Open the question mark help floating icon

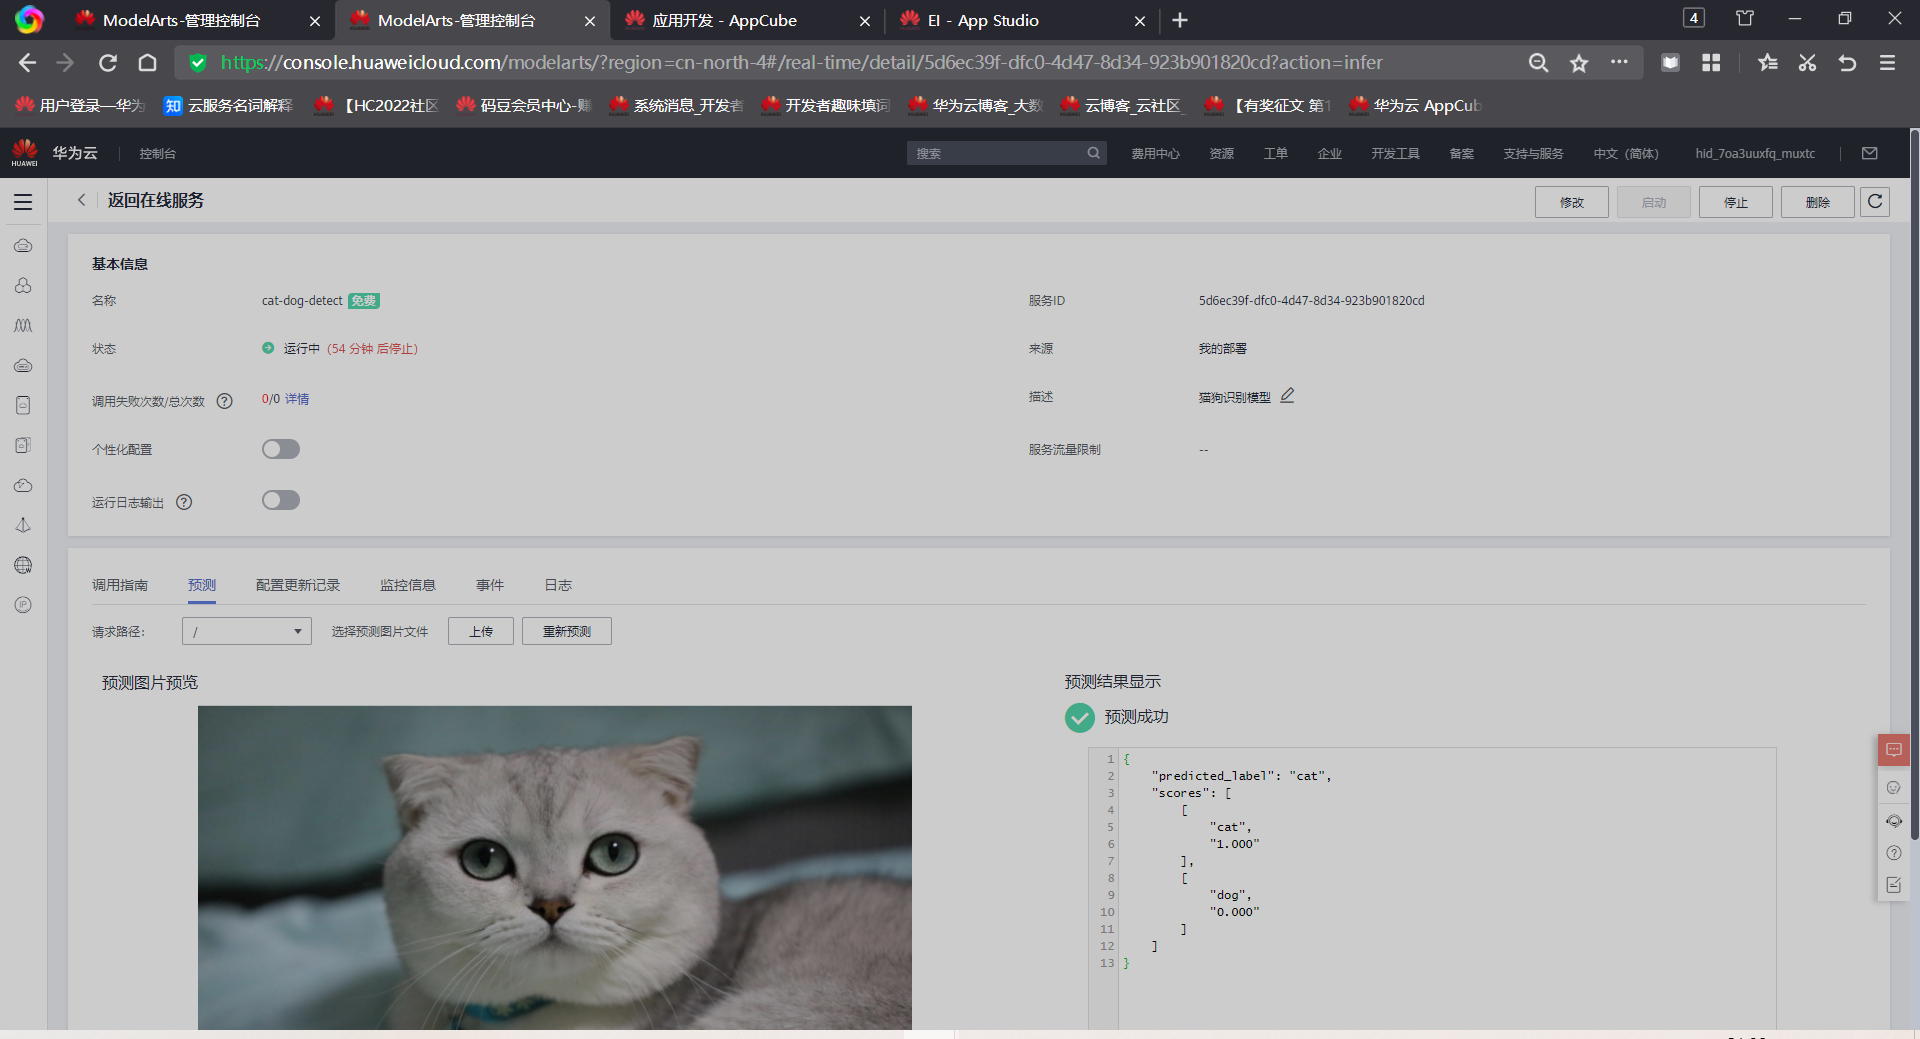(1894, 853)
